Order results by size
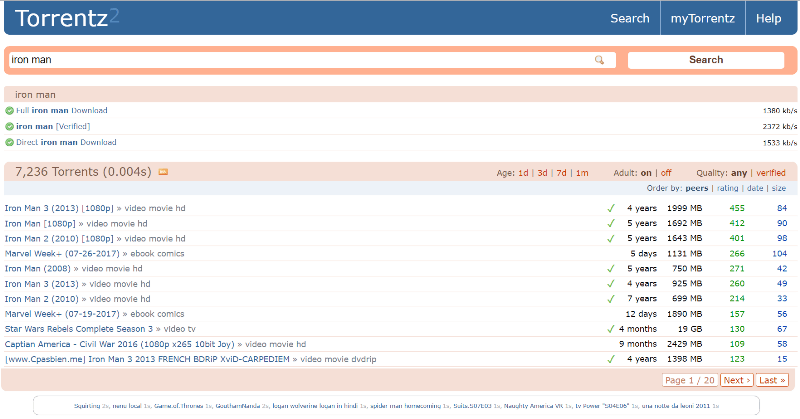The image size is (800, 419). click(x=779, y=188)
